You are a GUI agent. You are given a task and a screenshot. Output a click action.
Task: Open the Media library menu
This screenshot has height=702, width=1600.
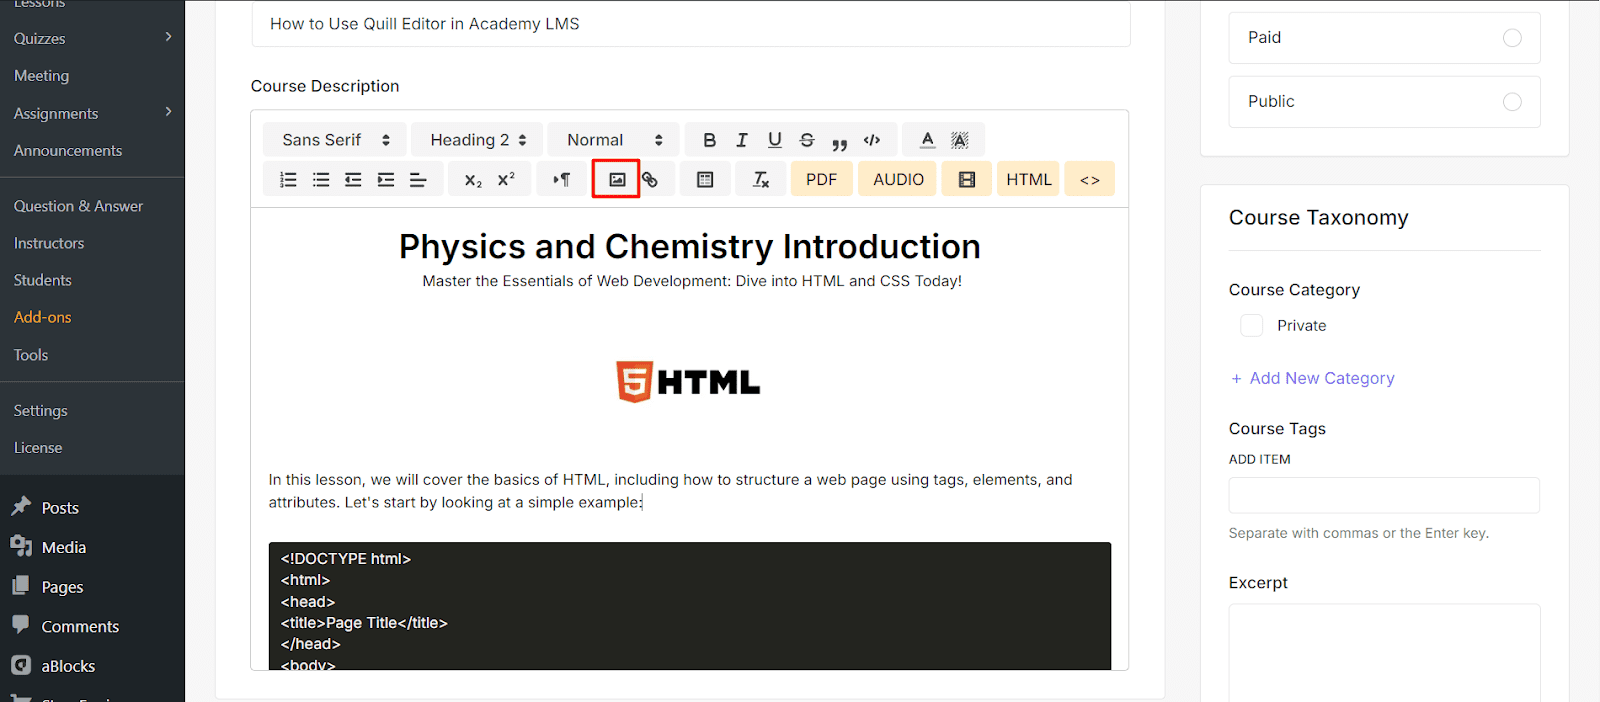point(64,547)
